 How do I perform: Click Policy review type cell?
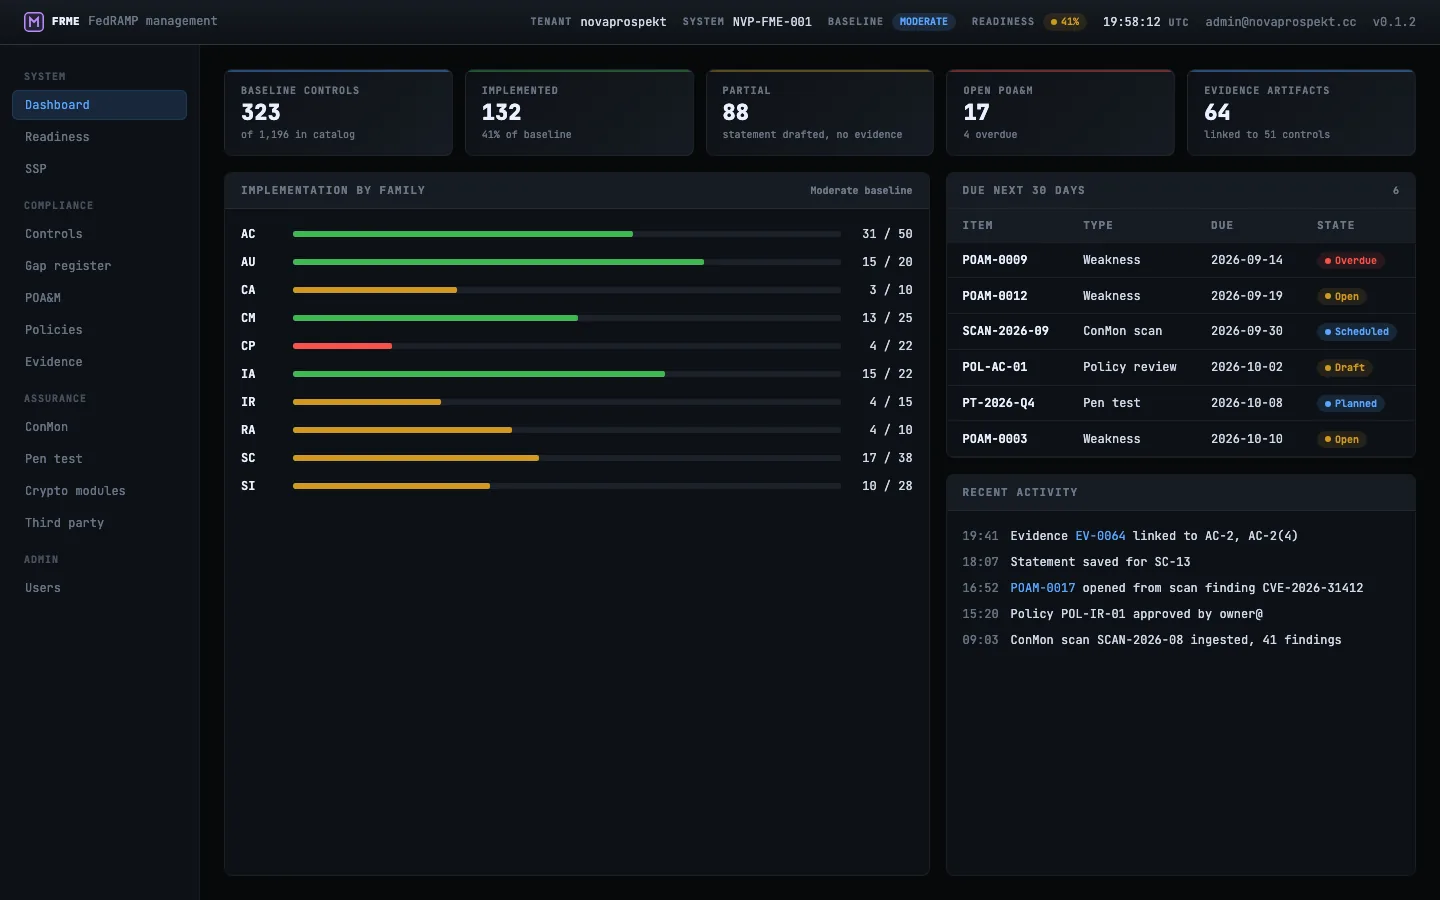point(1130,367)
